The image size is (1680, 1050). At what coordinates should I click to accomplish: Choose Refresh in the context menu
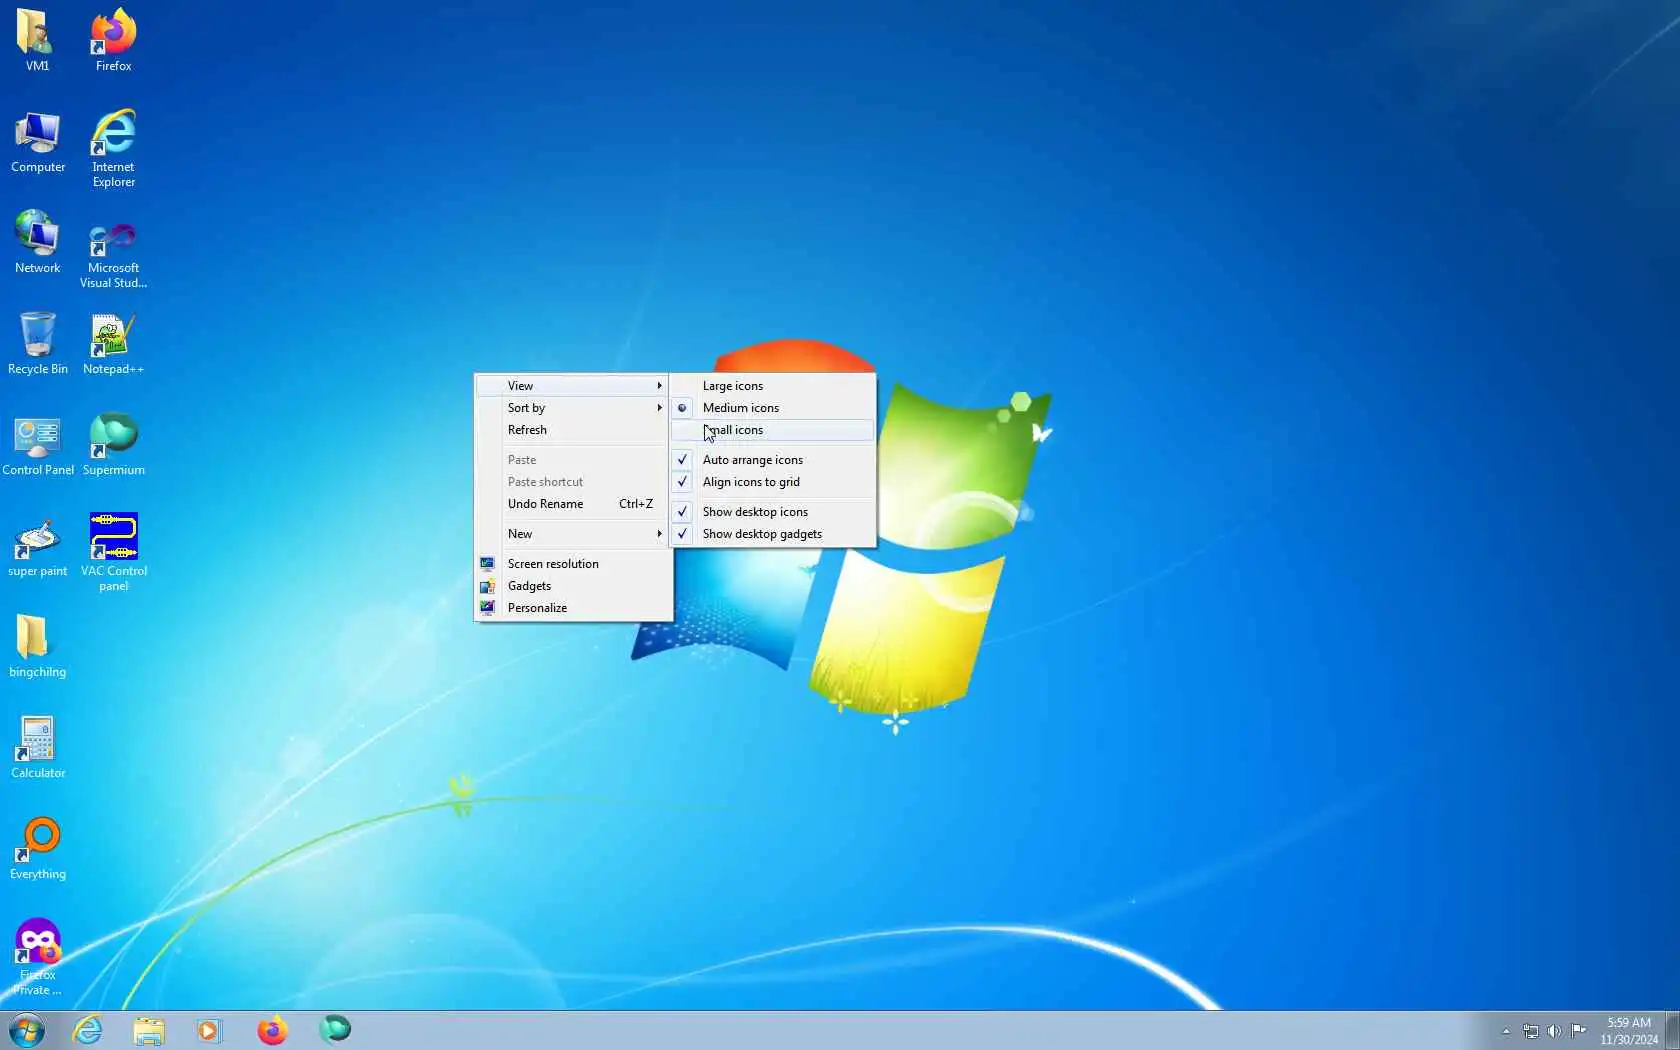pyautogui.click(x=572, y=430)
